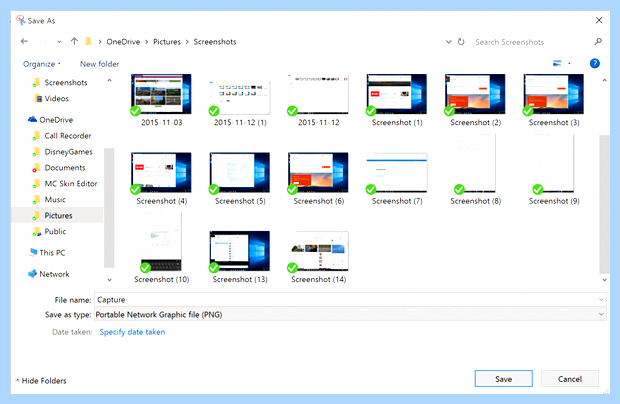Viewport: 620px width, 404px height.
Task: Select Screenshot (2) thumbnail
Action: click(475, 94)
